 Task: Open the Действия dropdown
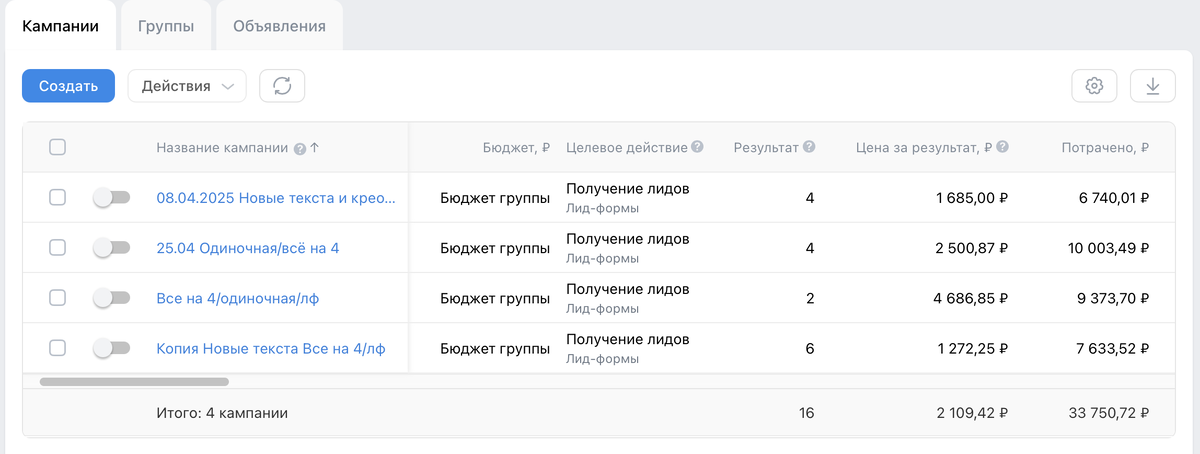[x=187, y=86]
